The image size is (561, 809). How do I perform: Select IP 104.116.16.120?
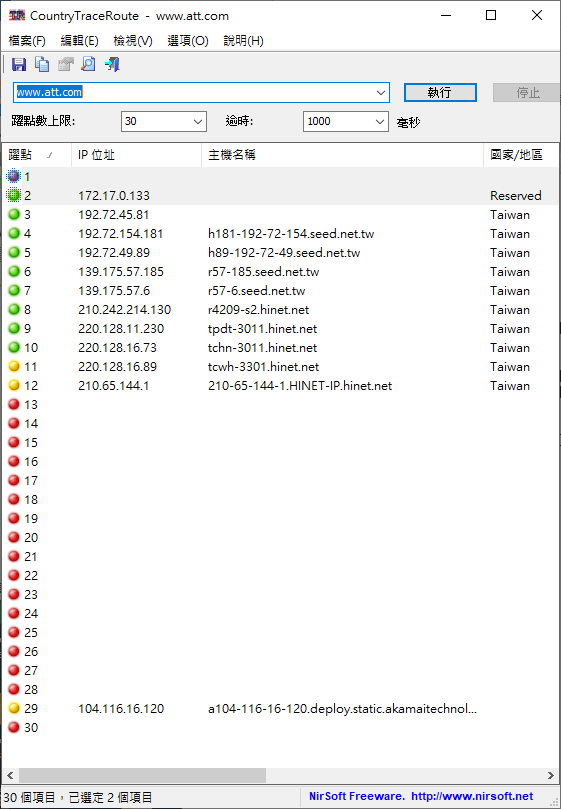pos(121,709)
